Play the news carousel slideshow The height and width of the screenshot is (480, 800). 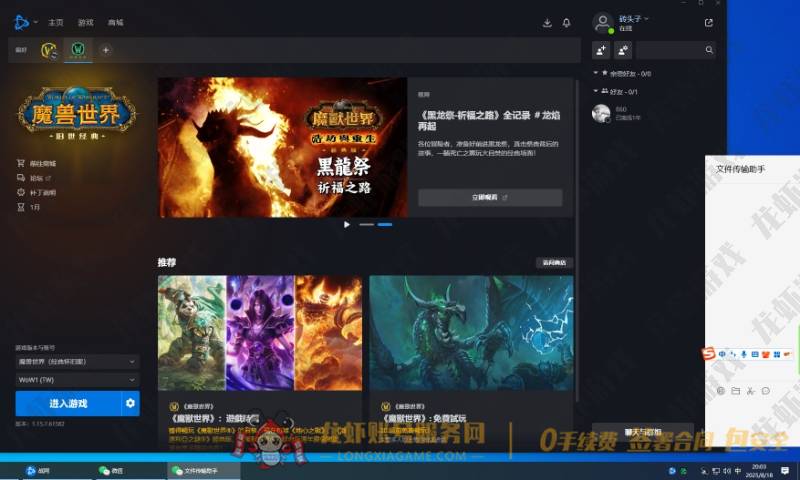click(x=347, y=224)
